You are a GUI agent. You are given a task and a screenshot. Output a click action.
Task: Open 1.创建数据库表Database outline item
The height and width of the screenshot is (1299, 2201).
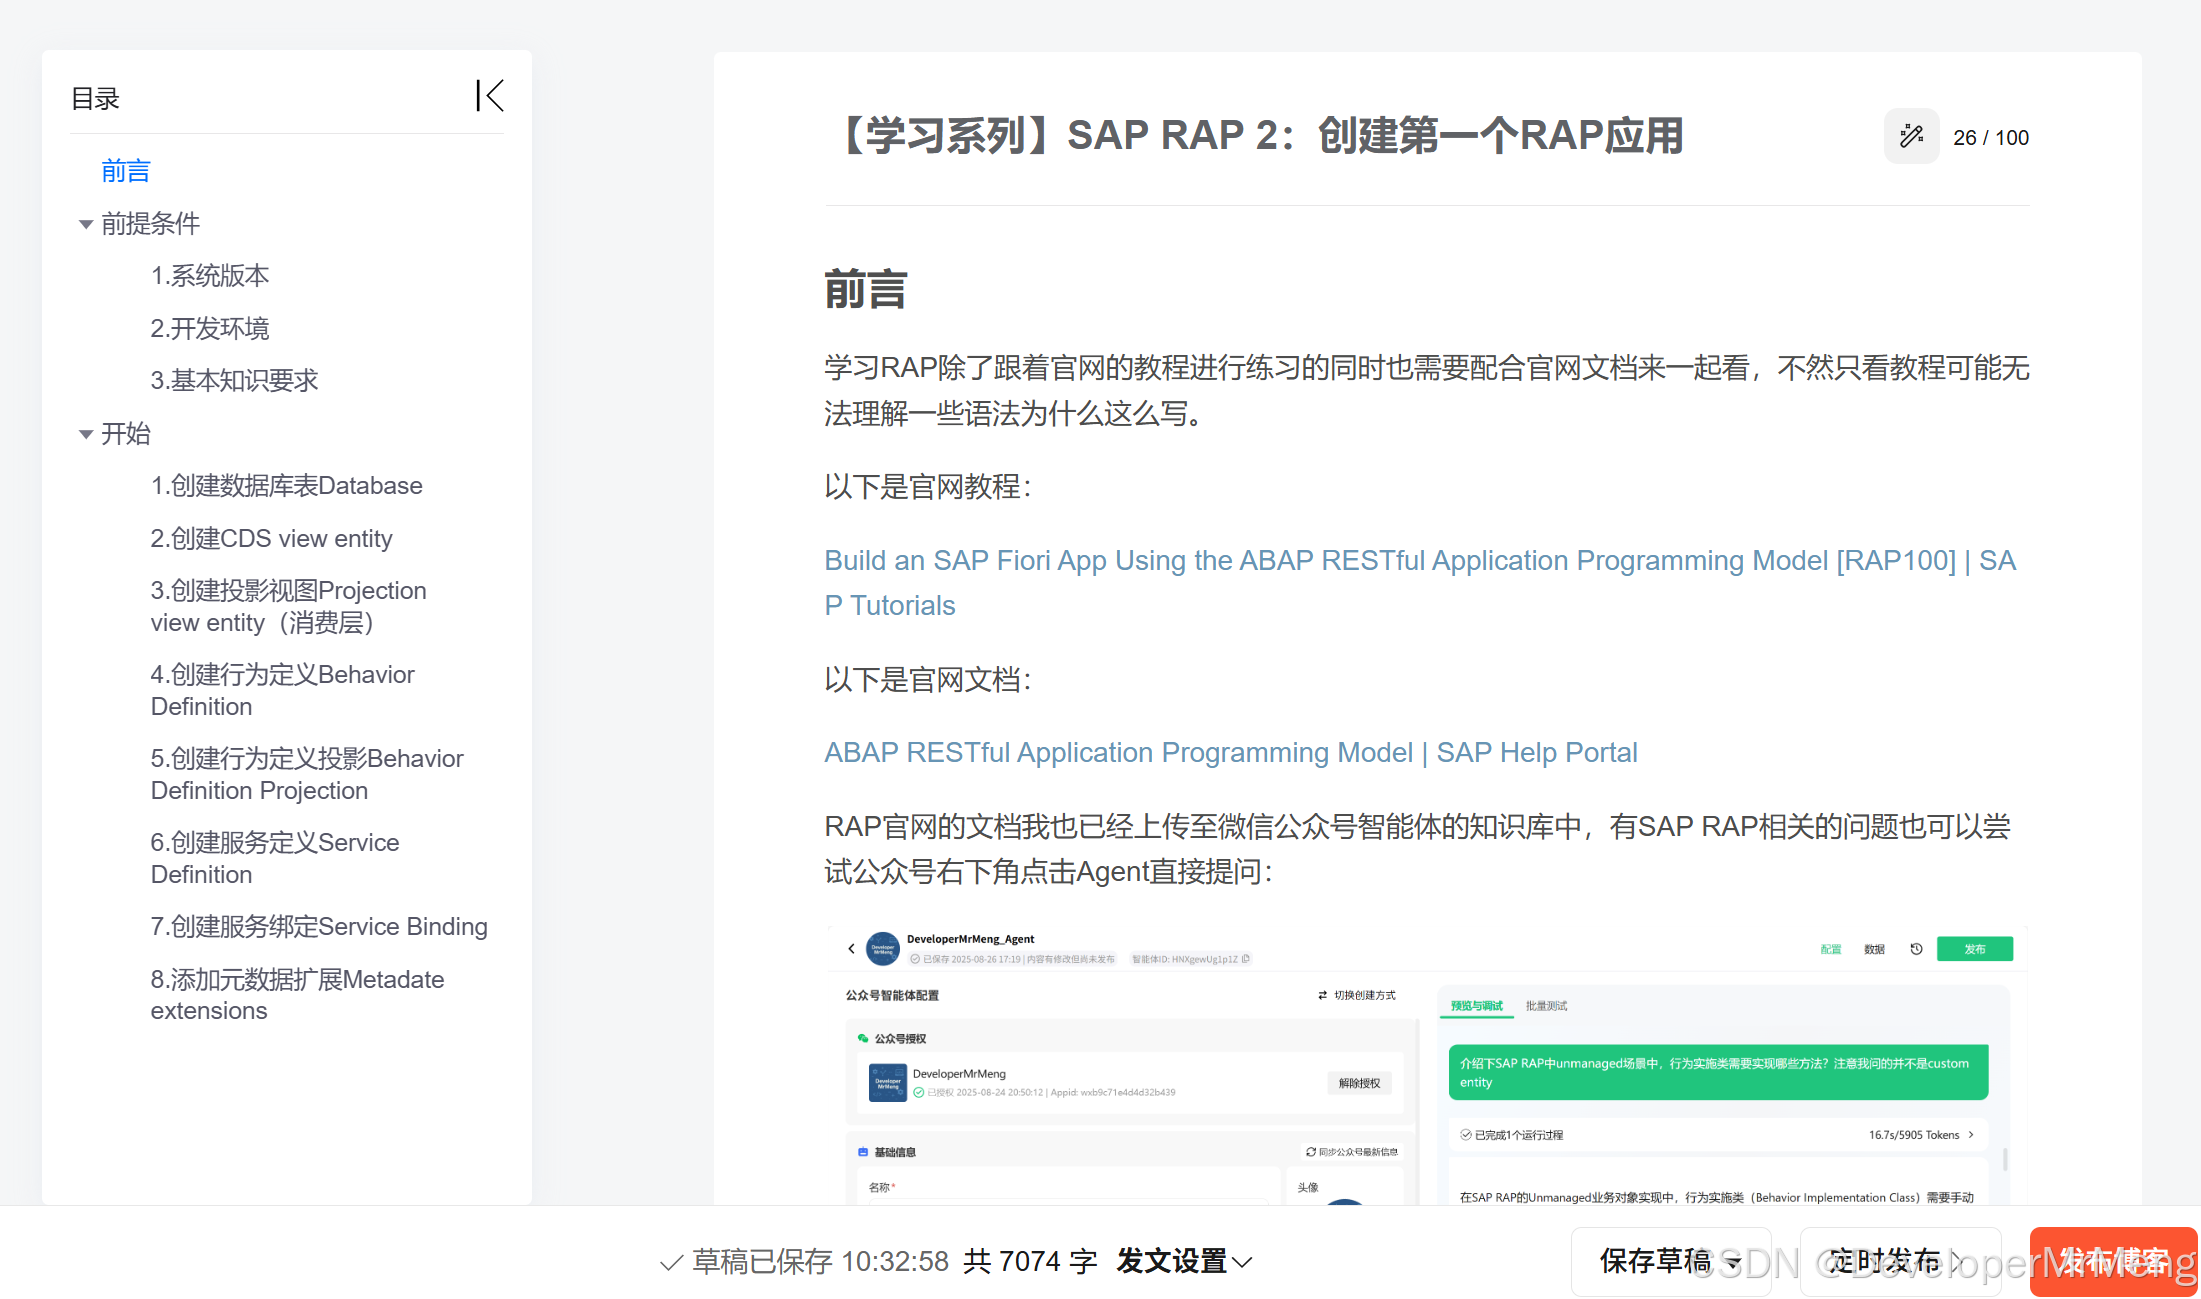pos(286,486)
